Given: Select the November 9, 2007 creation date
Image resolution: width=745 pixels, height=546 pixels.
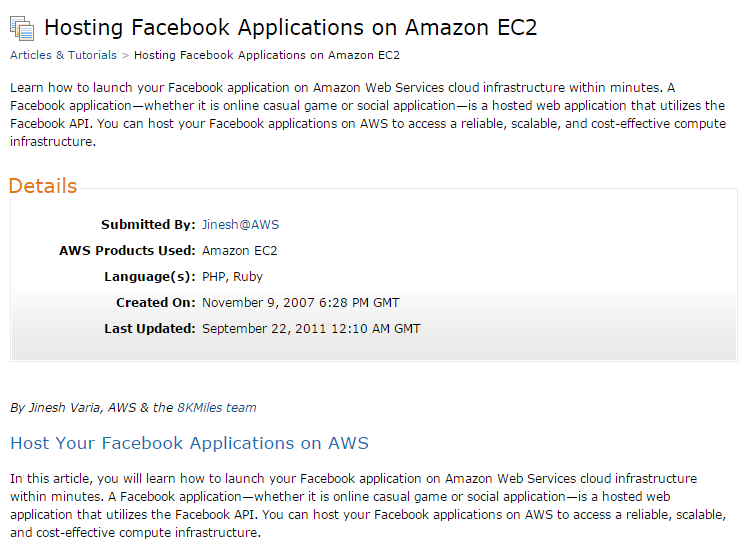Looking at the screenshot, I should (x=301, y=303).
